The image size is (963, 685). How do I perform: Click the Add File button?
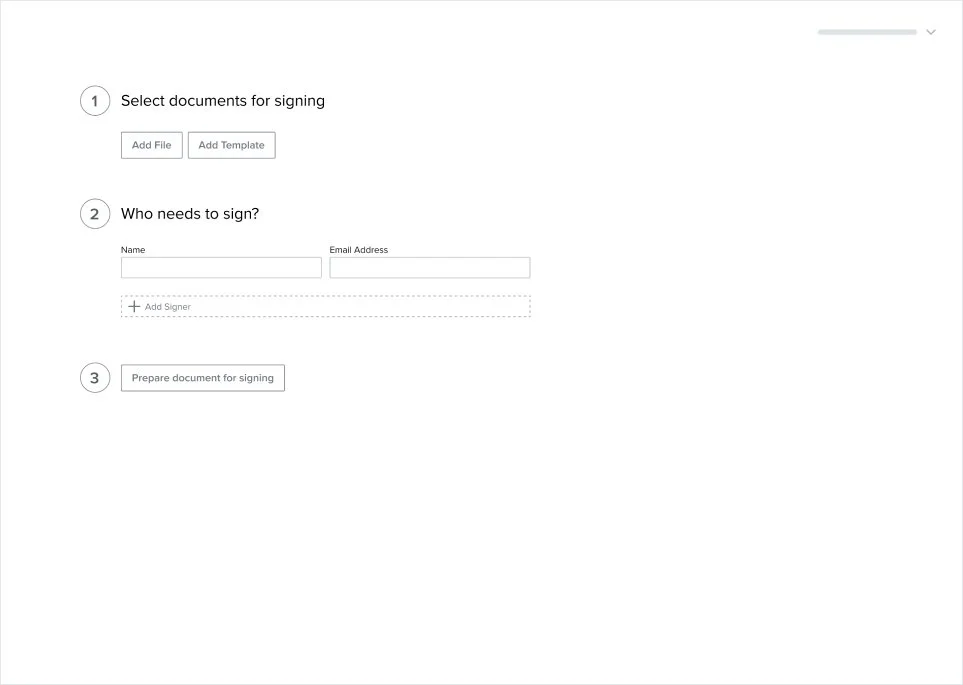(x=152, y=145)
